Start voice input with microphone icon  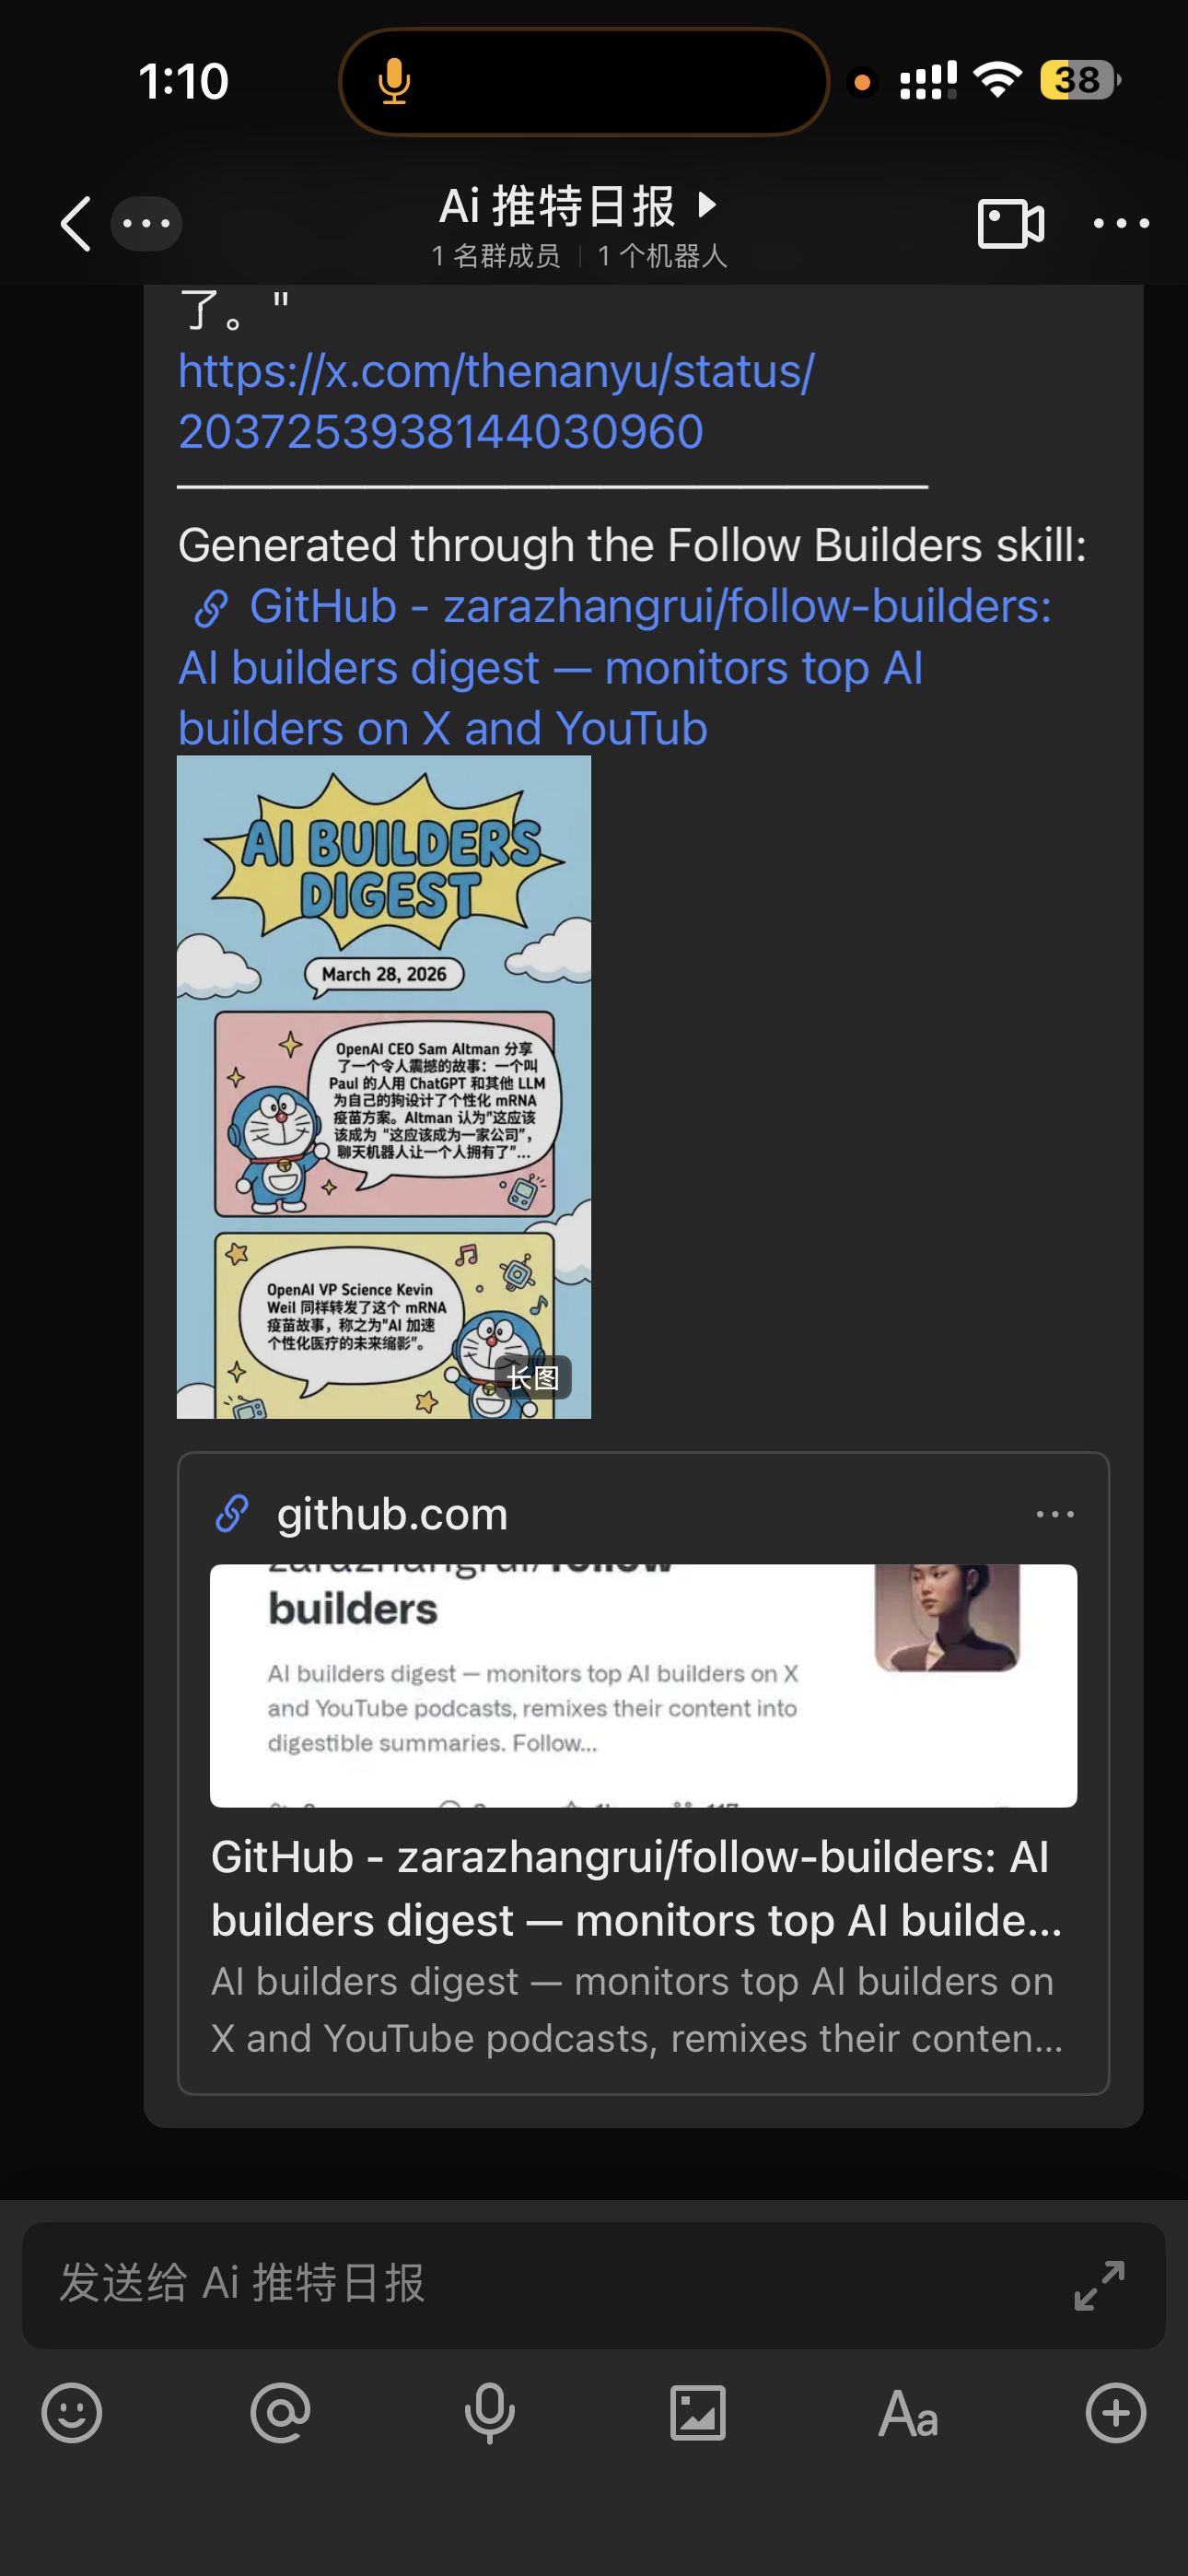point(489,2413)
